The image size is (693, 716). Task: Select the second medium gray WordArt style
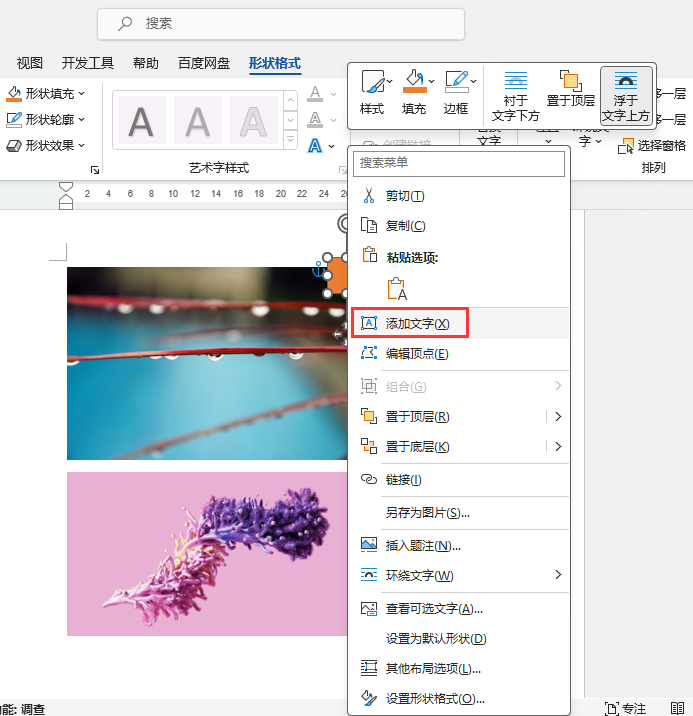(198, 120)
